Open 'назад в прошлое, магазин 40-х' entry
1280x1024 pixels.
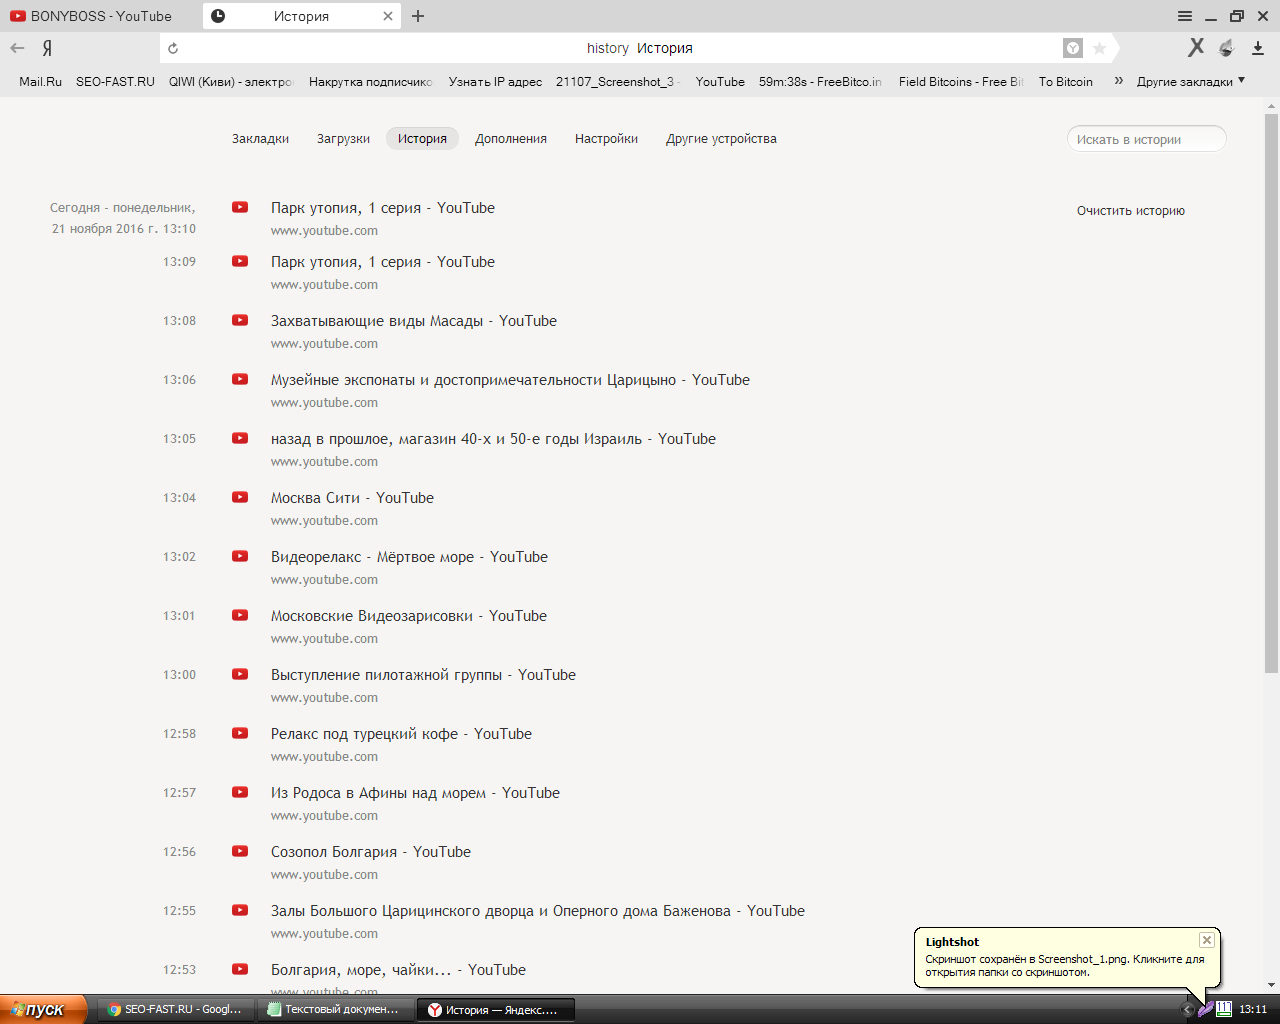tap(493, 439)
